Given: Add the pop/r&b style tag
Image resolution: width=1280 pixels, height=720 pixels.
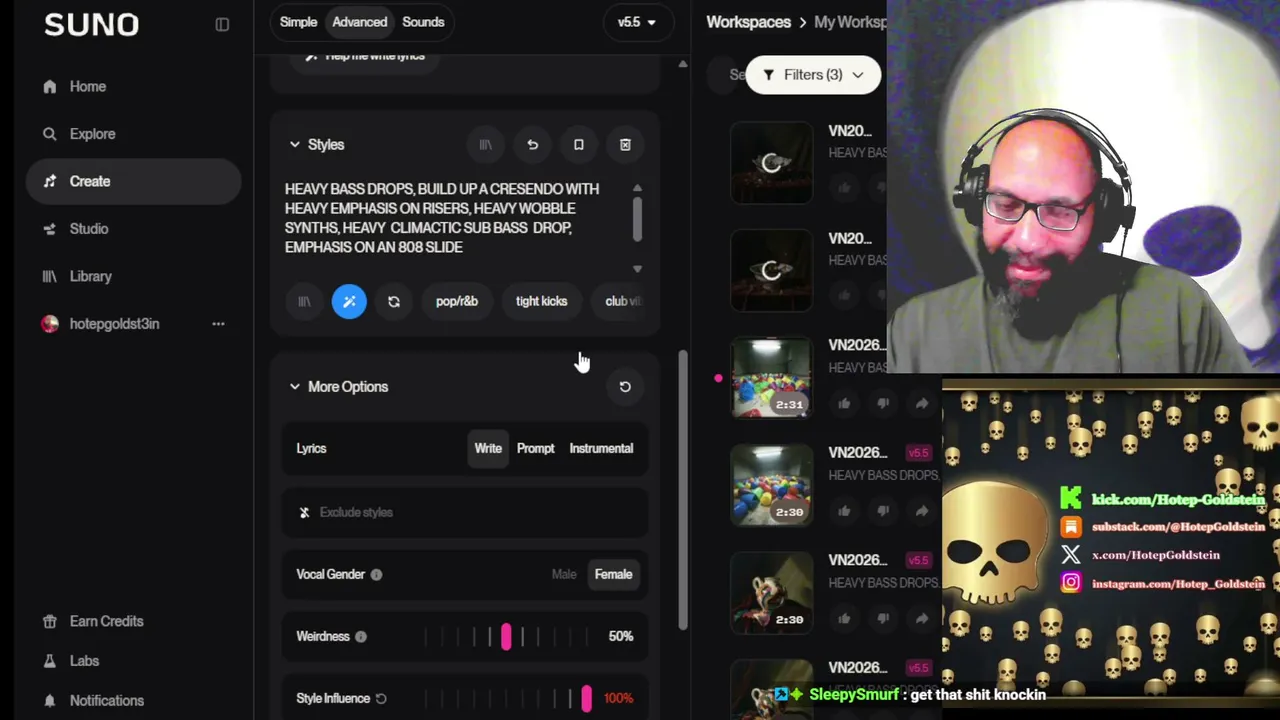Looking at the screenshot, I should click(x=457, y=301).
